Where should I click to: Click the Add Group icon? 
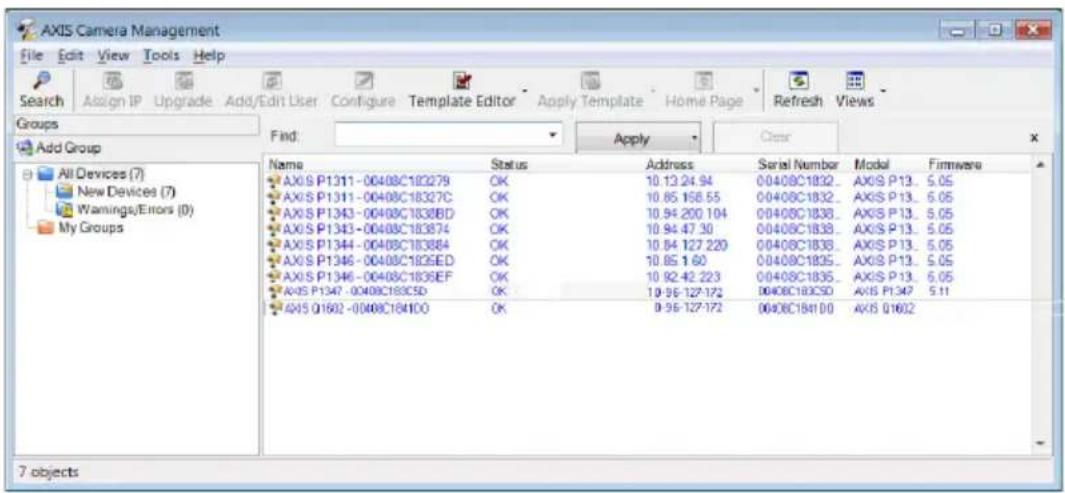click(22, 147)
